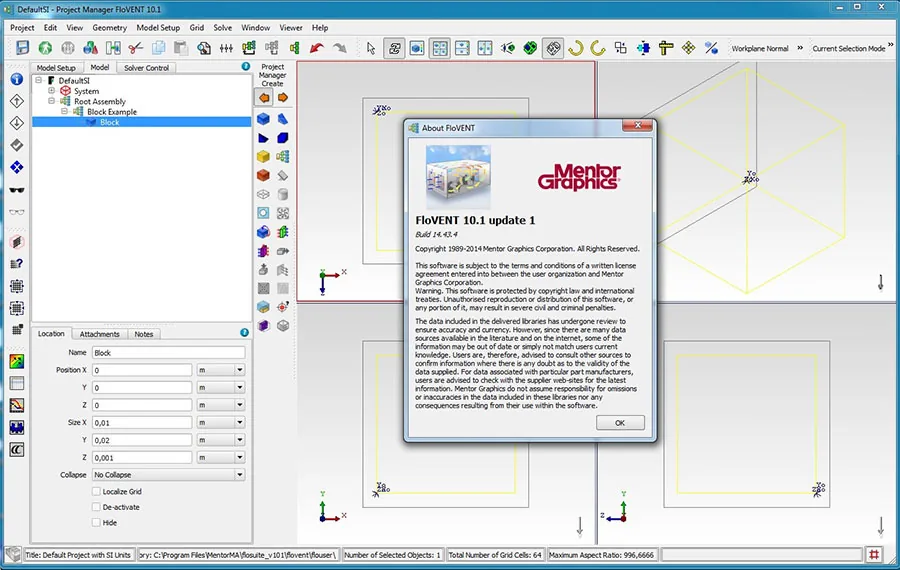Close the About FloVENT dialog
The width and height of the screenshot is (900, 570).
[x=638, y=125]
